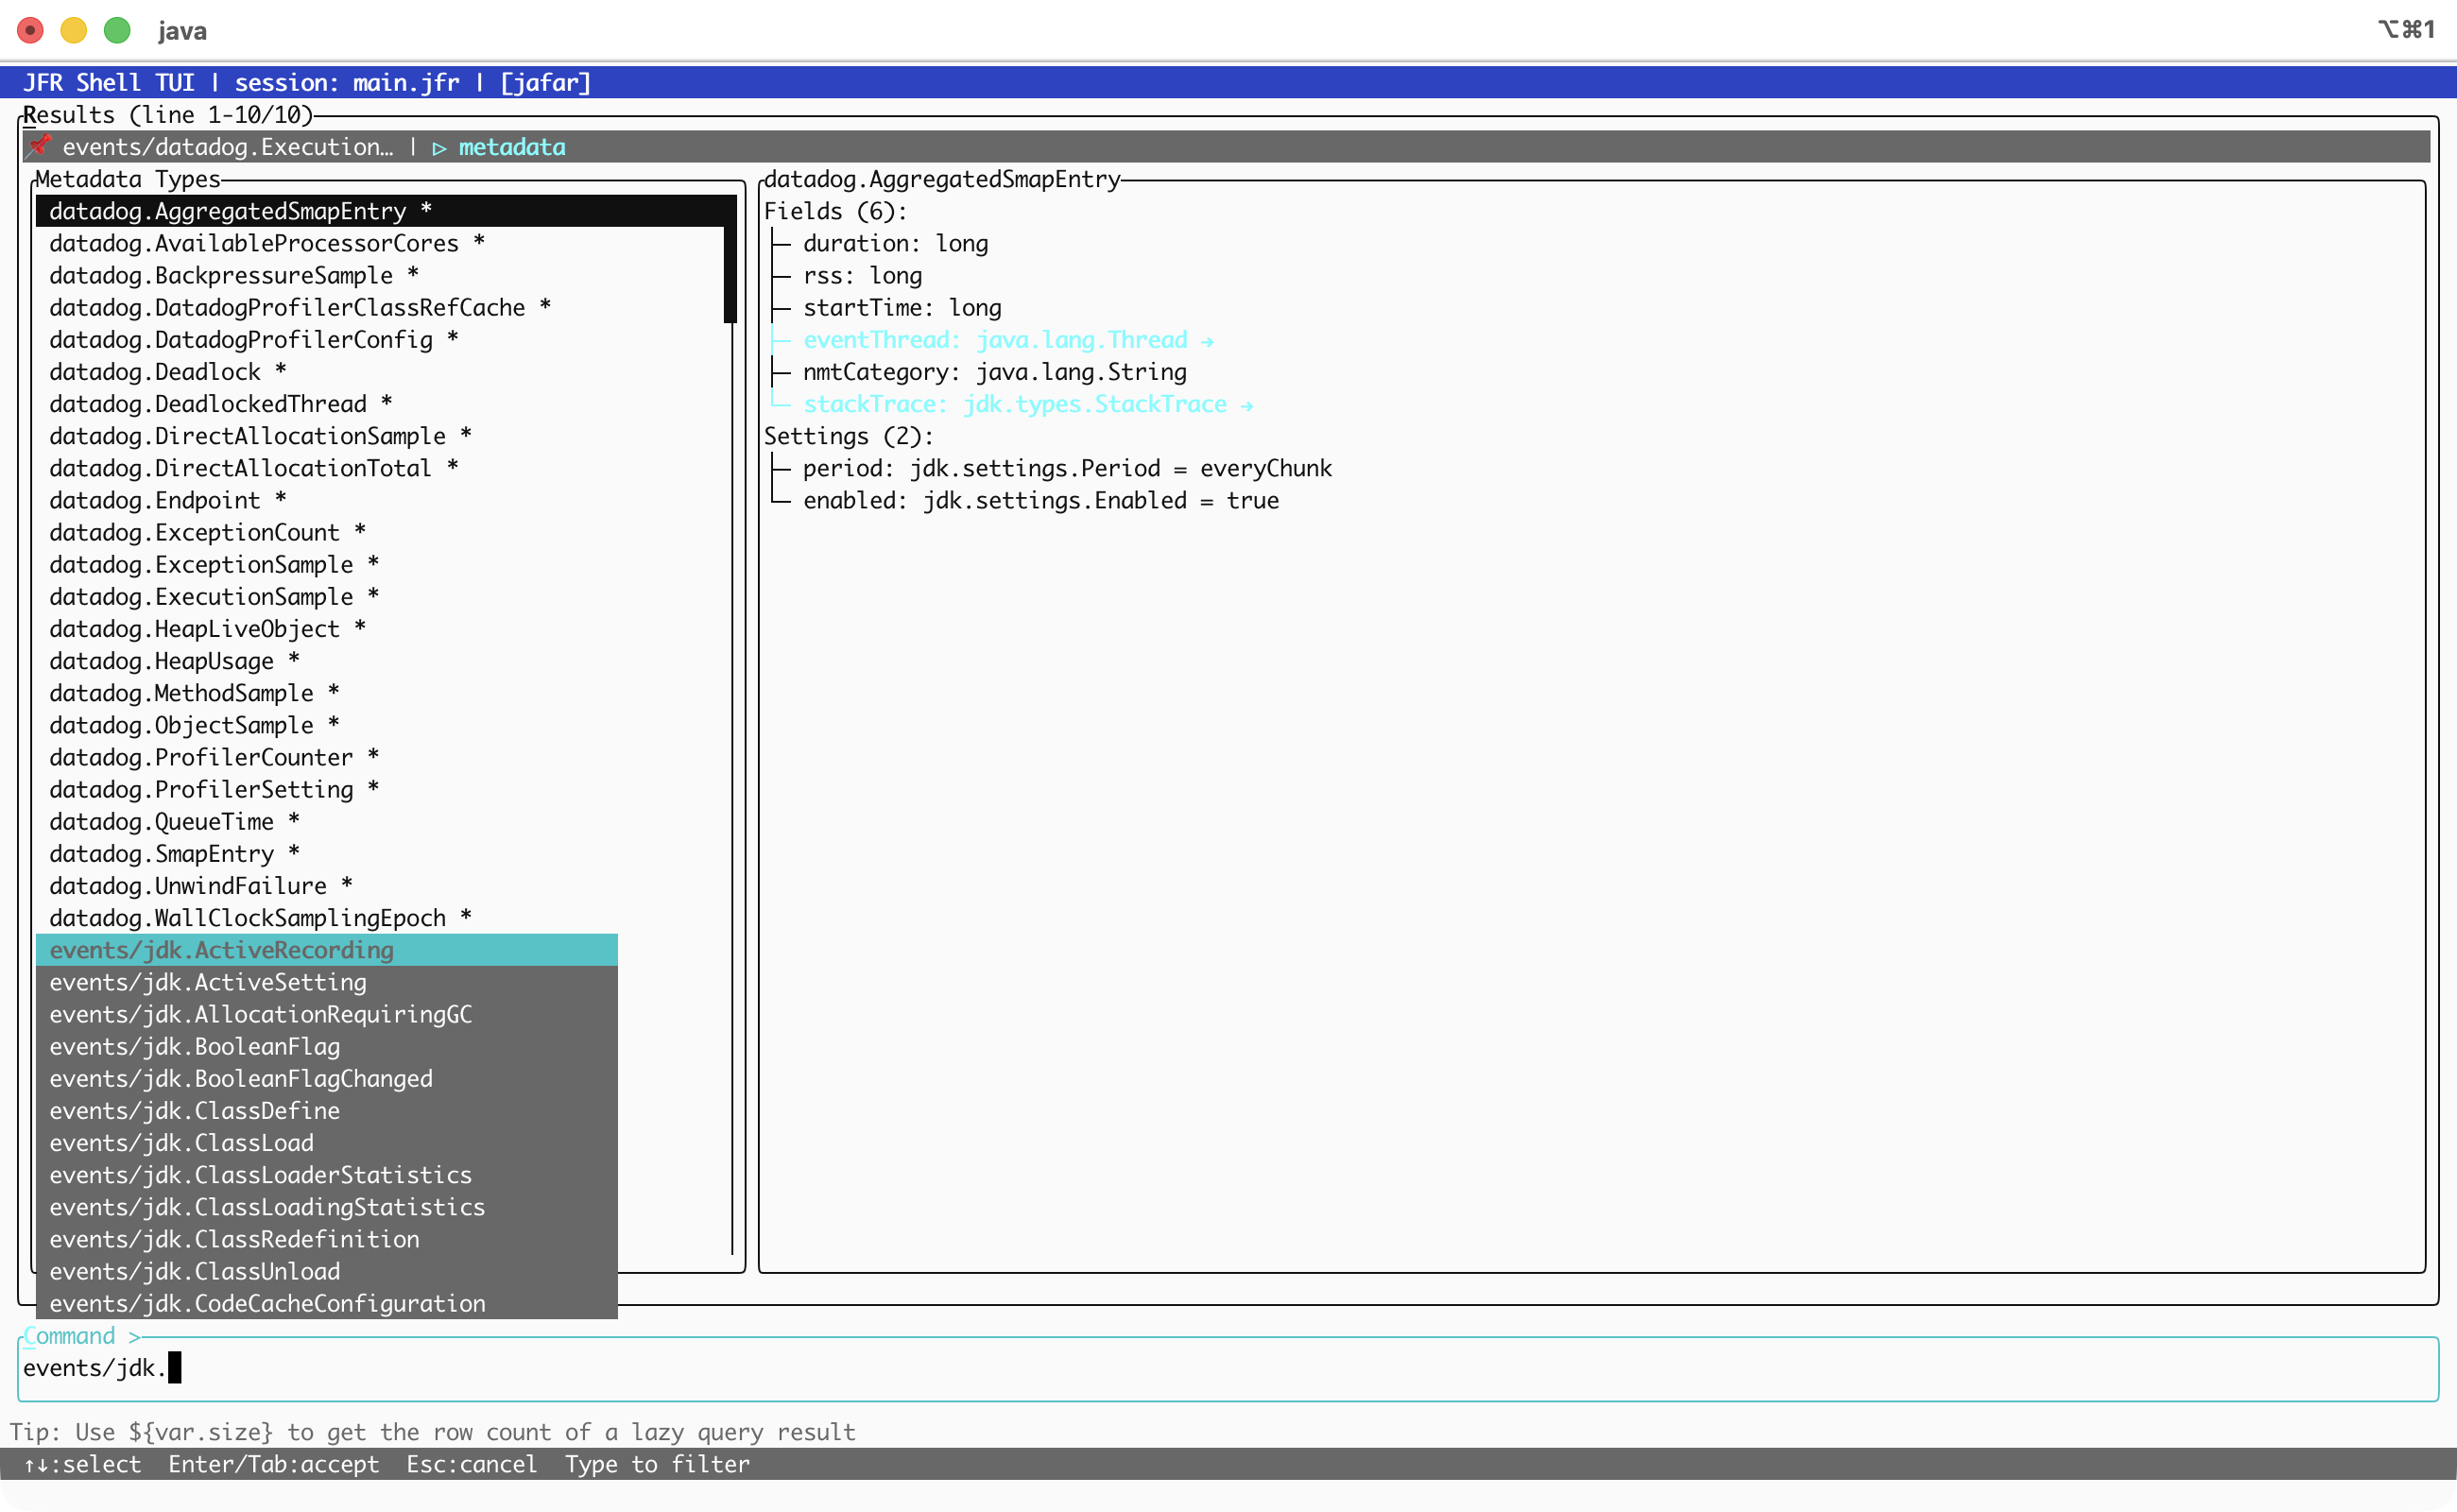2457x1512 pixels.
Task: Click the red pin icon in results header
Action: tap(39, 146)
